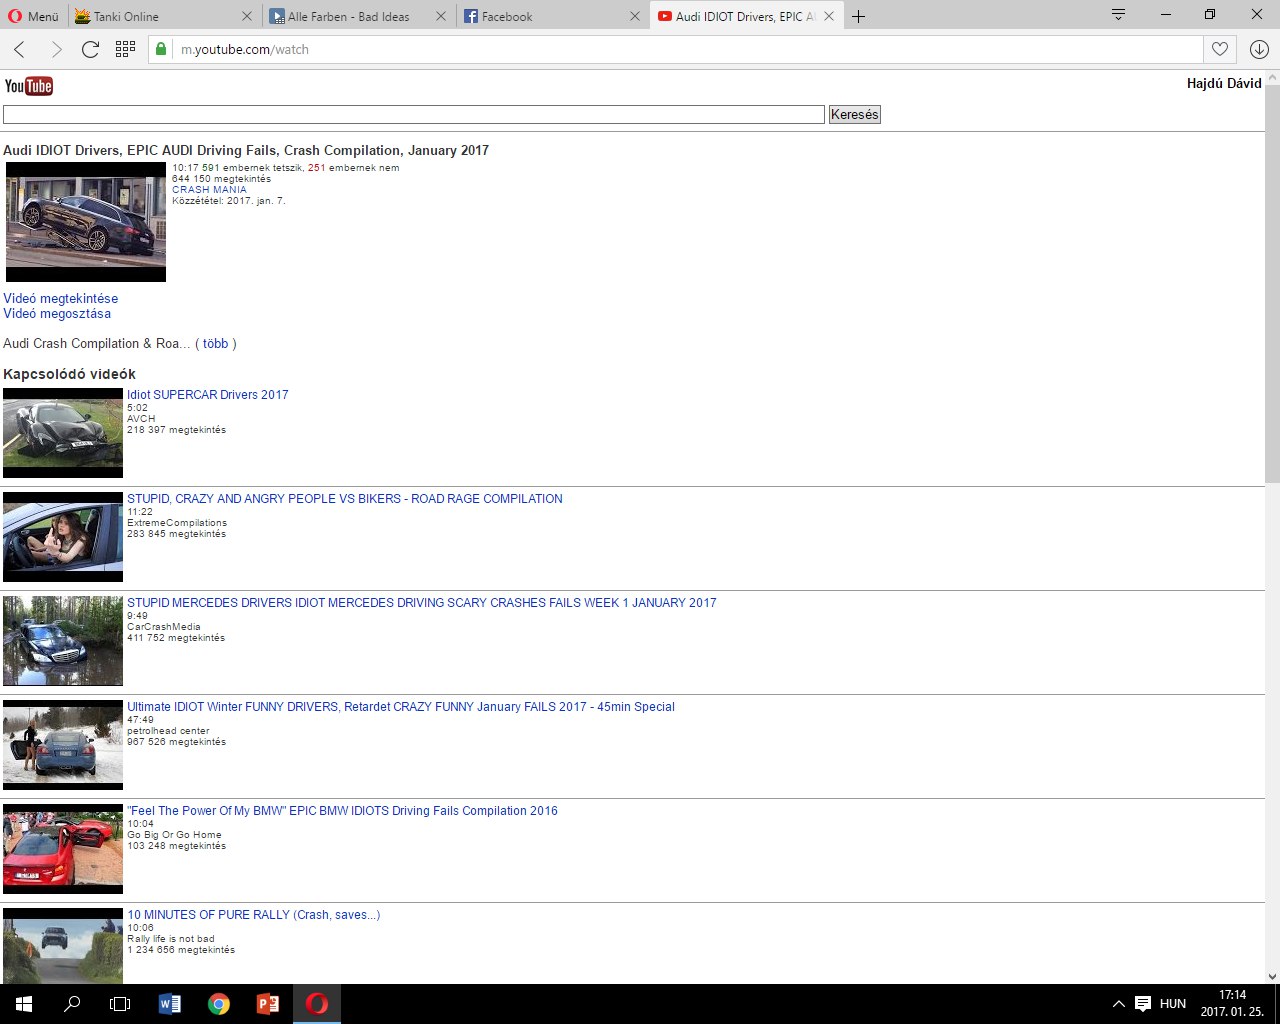Click the road rage bikers thumbnail
The image size is (1280, 1024).
pyautogui.click(x=63, y=537)
